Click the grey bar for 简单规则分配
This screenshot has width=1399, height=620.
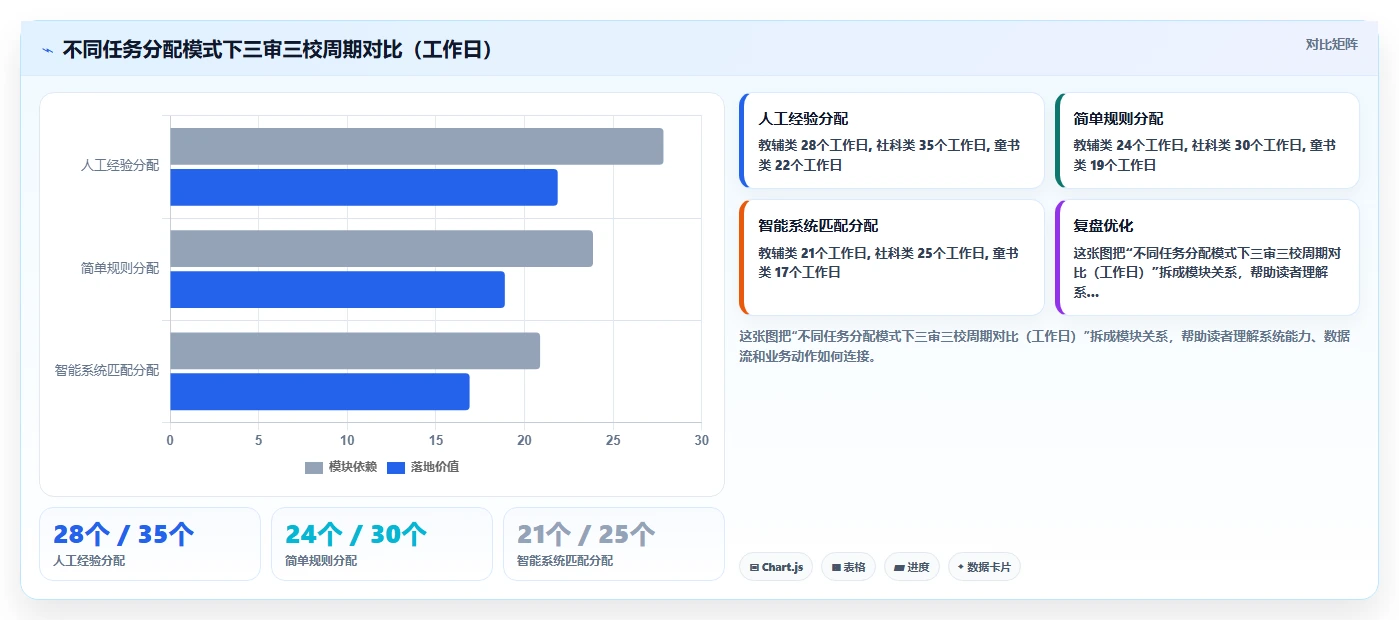[381, 248]
